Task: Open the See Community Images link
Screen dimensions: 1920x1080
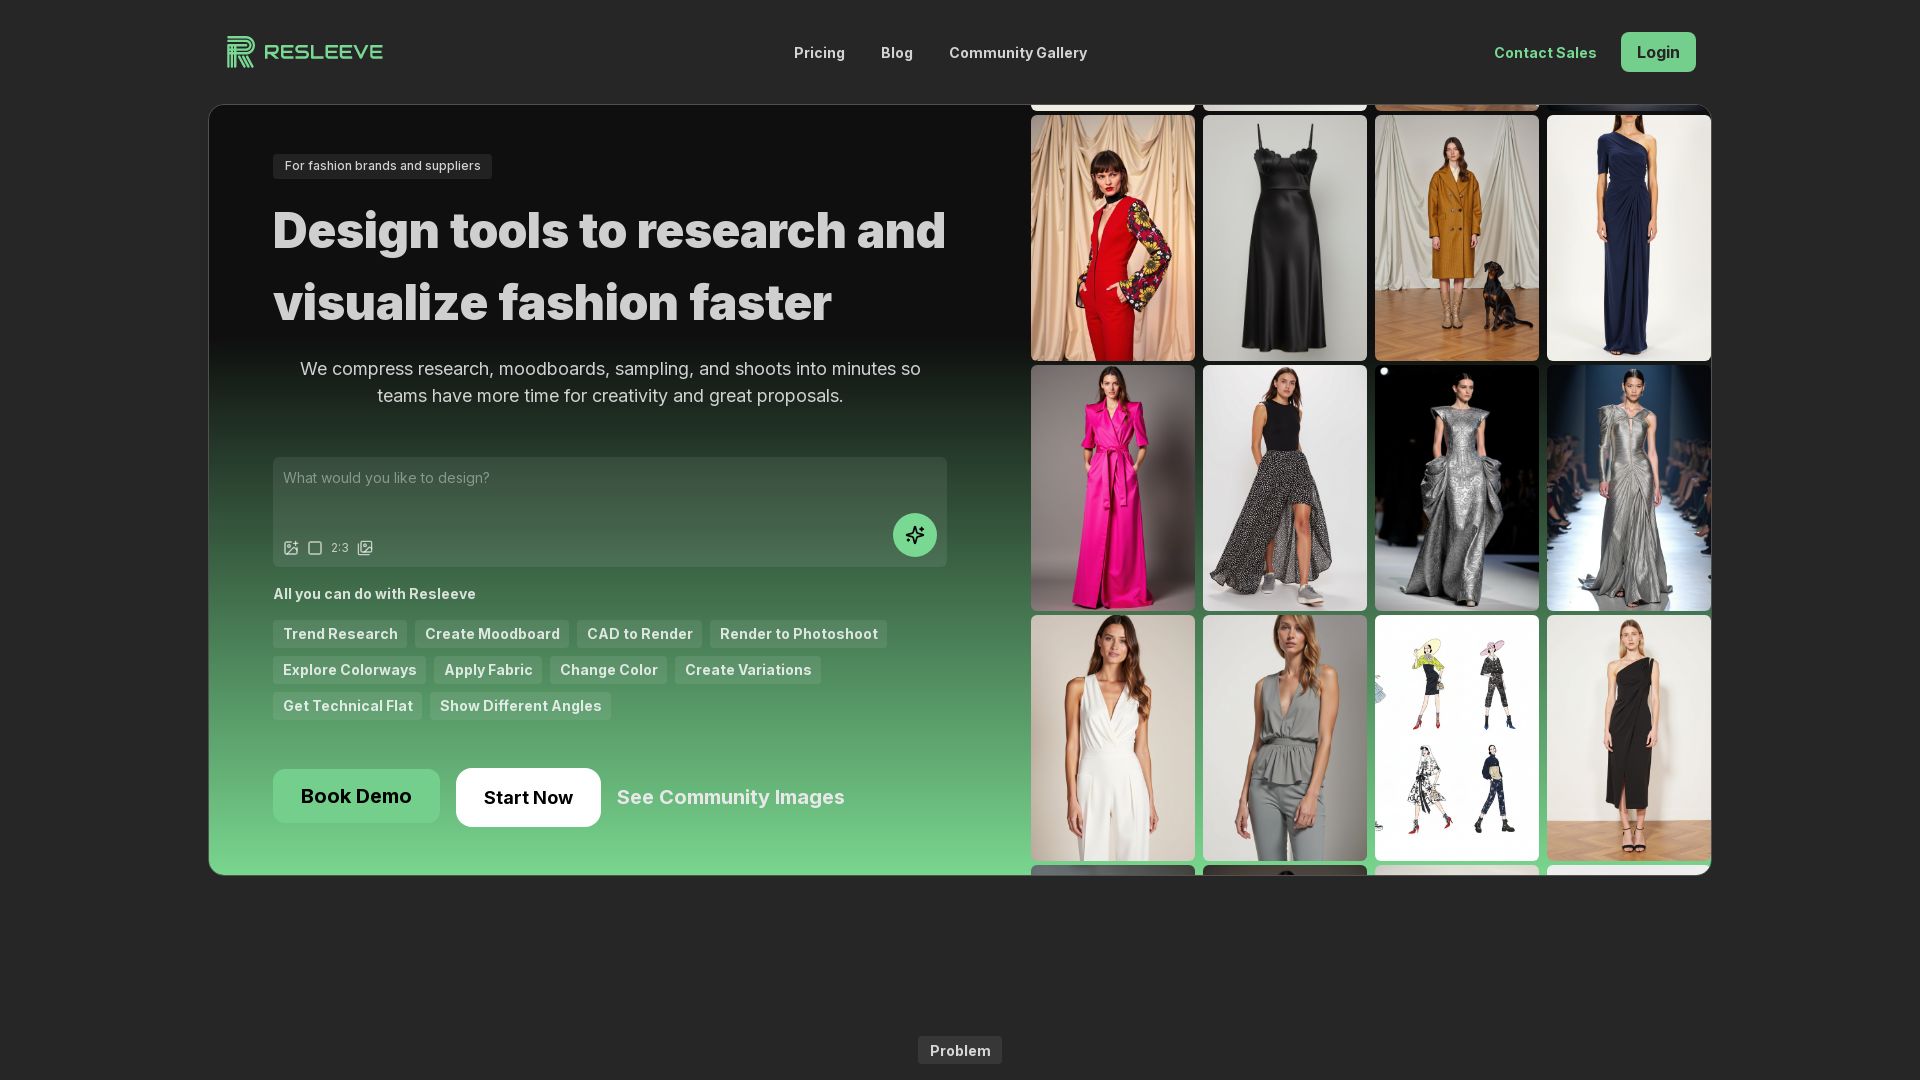Action: click(730, 797)
